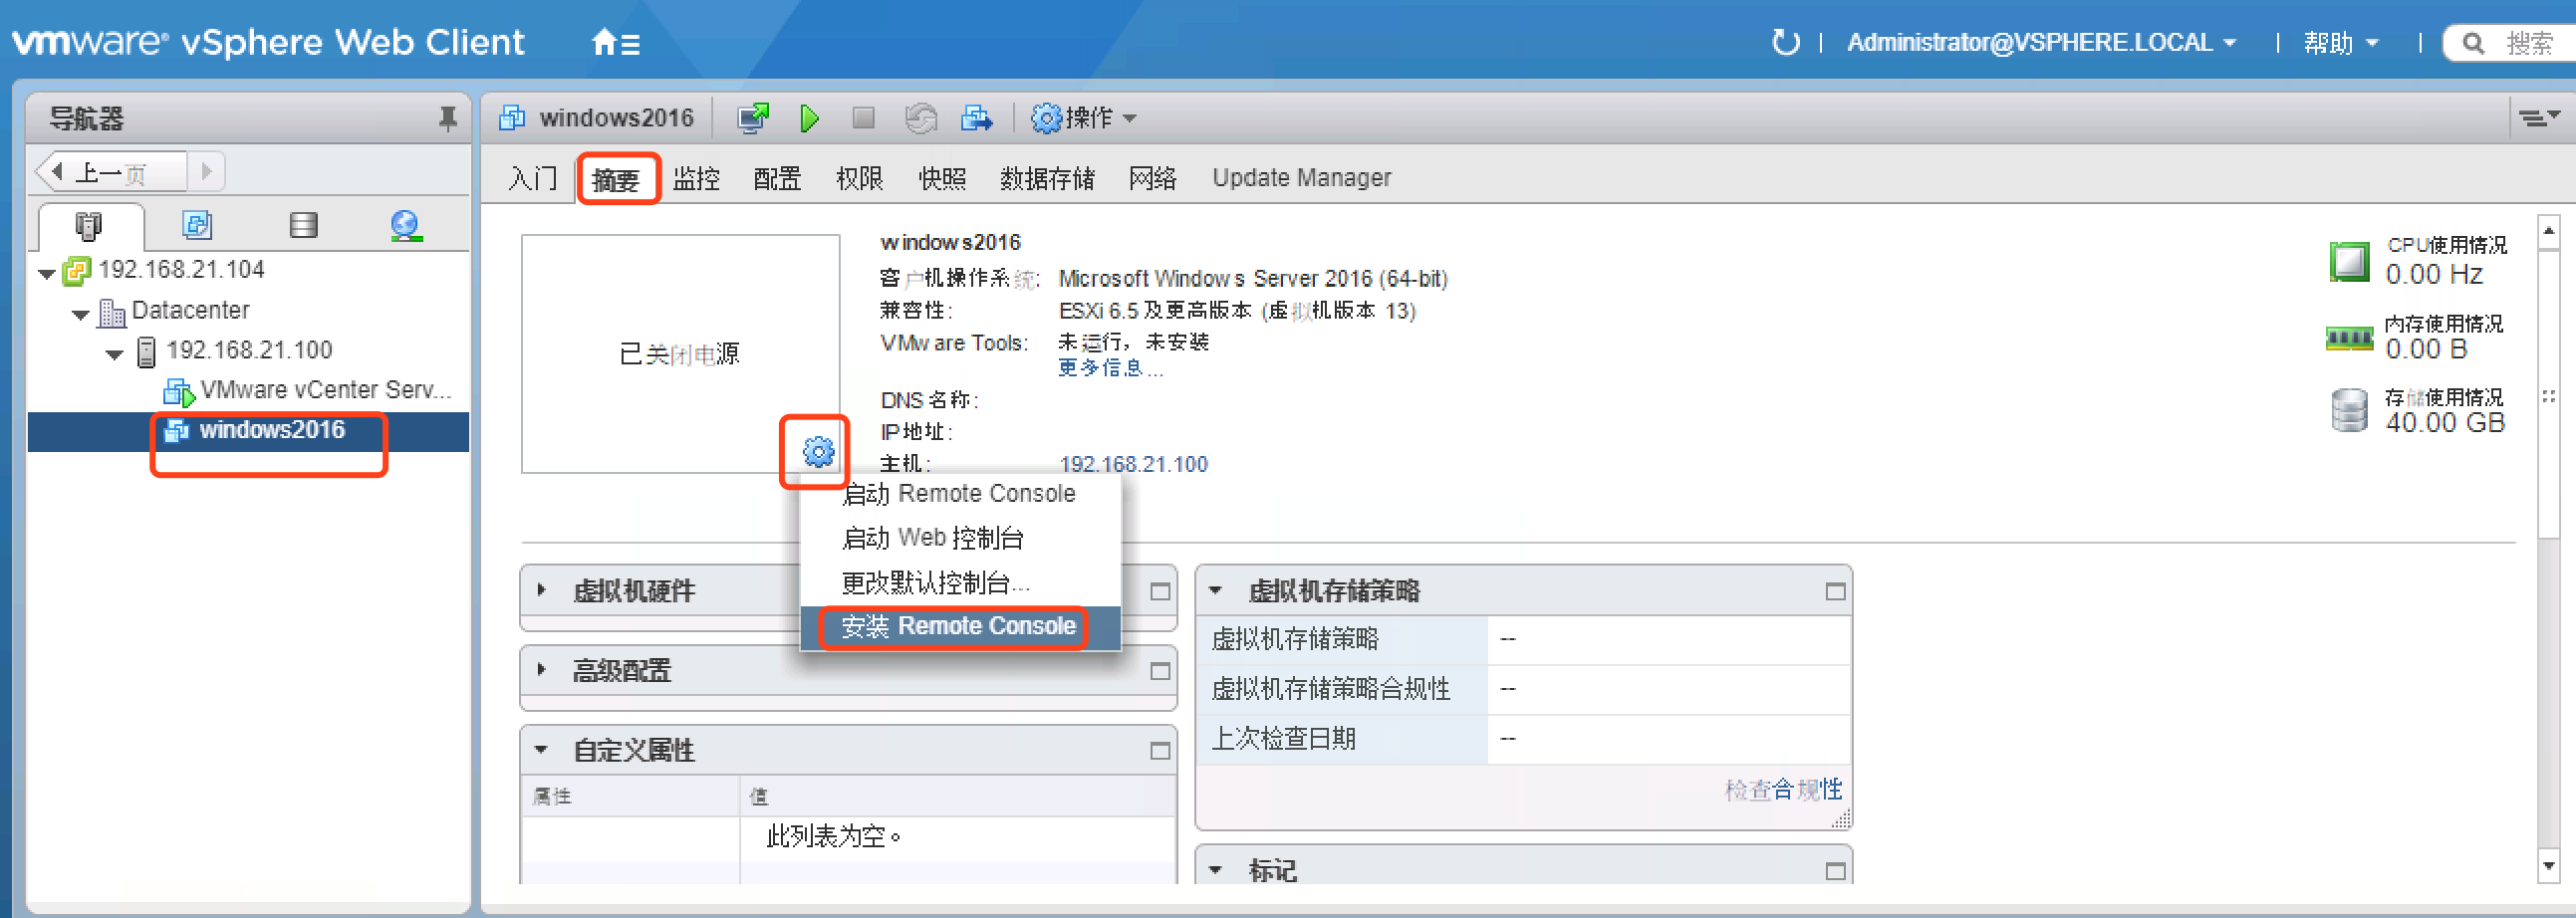This screenshot has width=2576, height=918.
Task: Open host link 192.168.21.100 in summary
Action: click(1133, 464)
